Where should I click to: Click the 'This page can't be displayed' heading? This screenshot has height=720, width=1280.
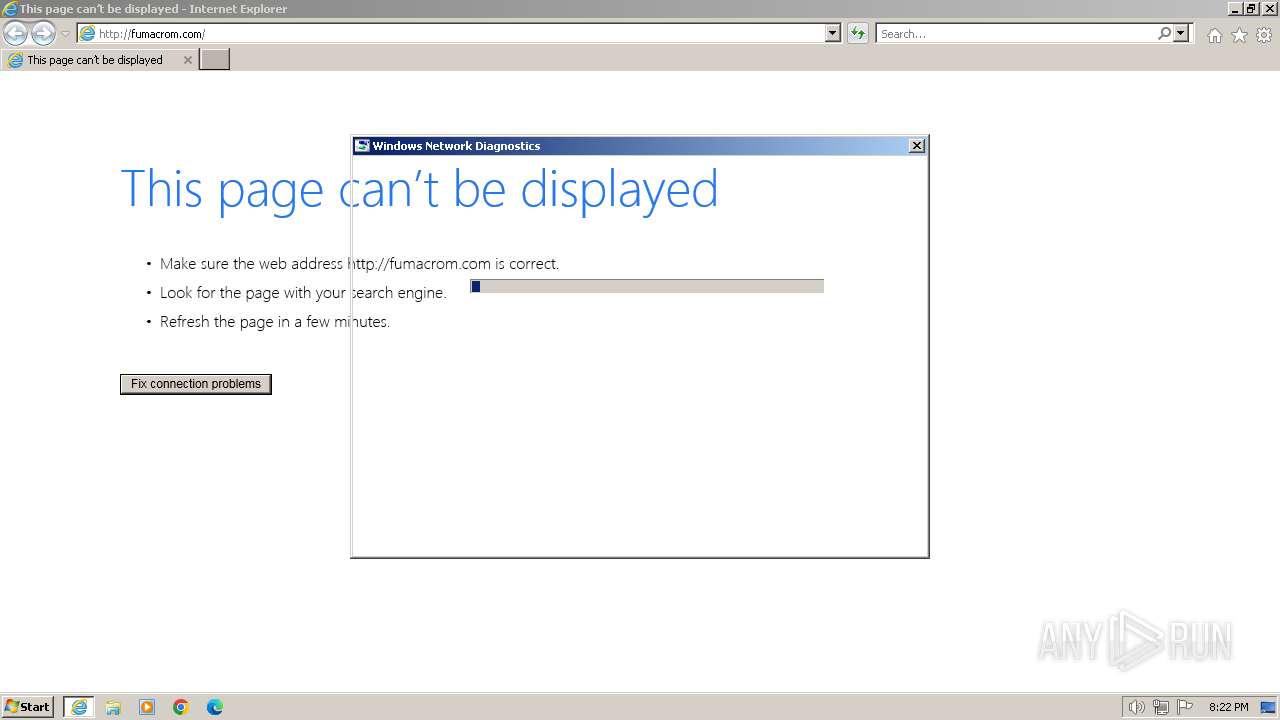(419, 189)
